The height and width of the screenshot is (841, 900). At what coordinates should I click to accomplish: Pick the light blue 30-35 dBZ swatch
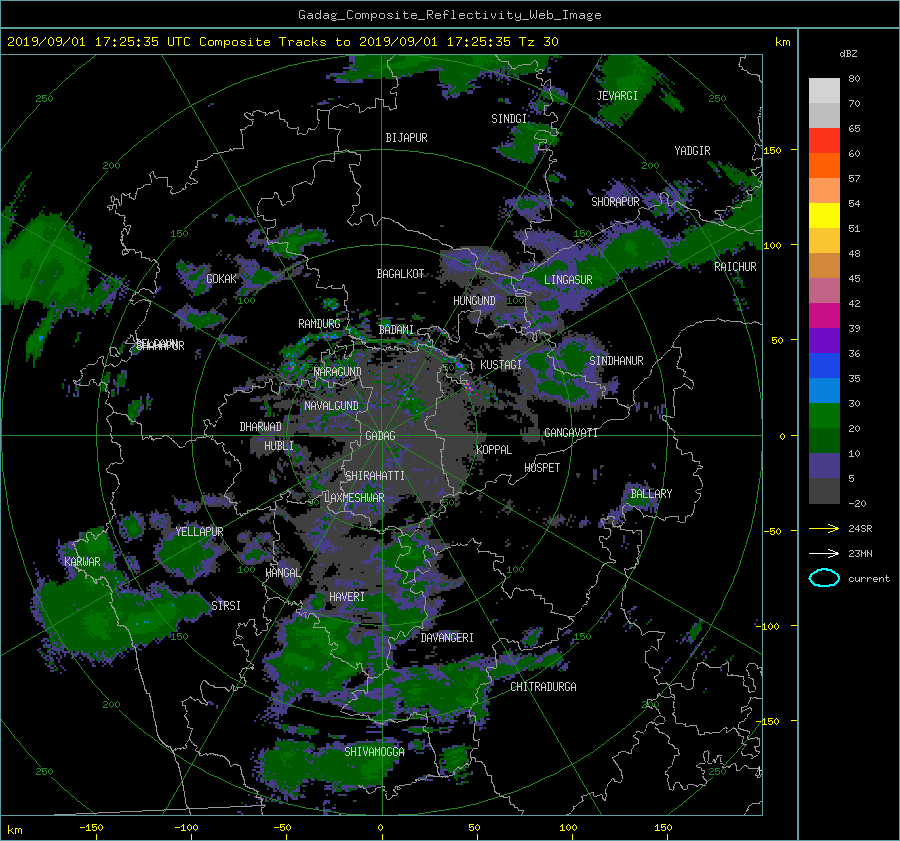coord(824,390)
